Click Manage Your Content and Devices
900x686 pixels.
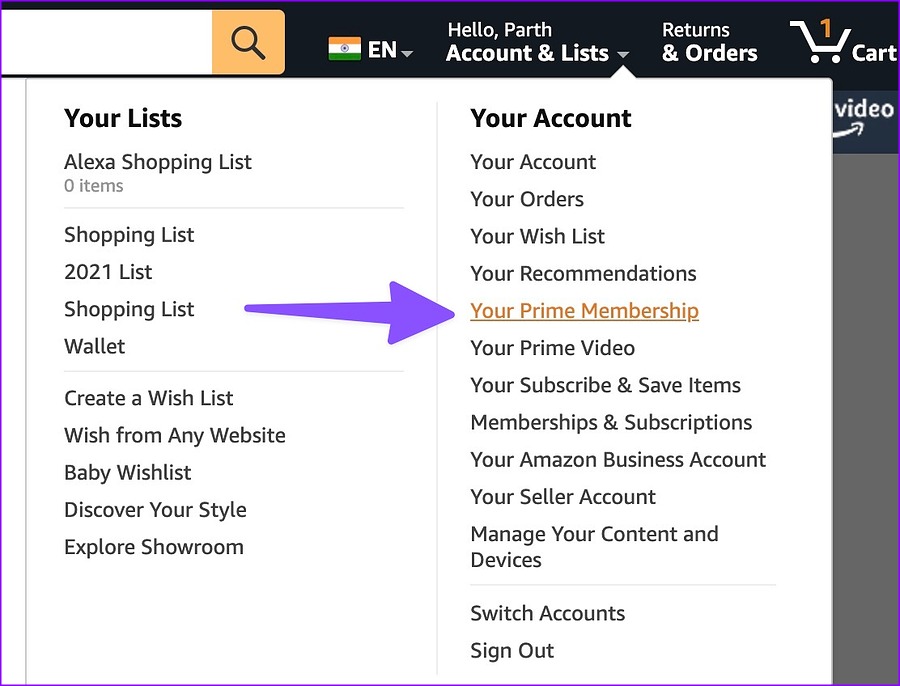[594, 546]
